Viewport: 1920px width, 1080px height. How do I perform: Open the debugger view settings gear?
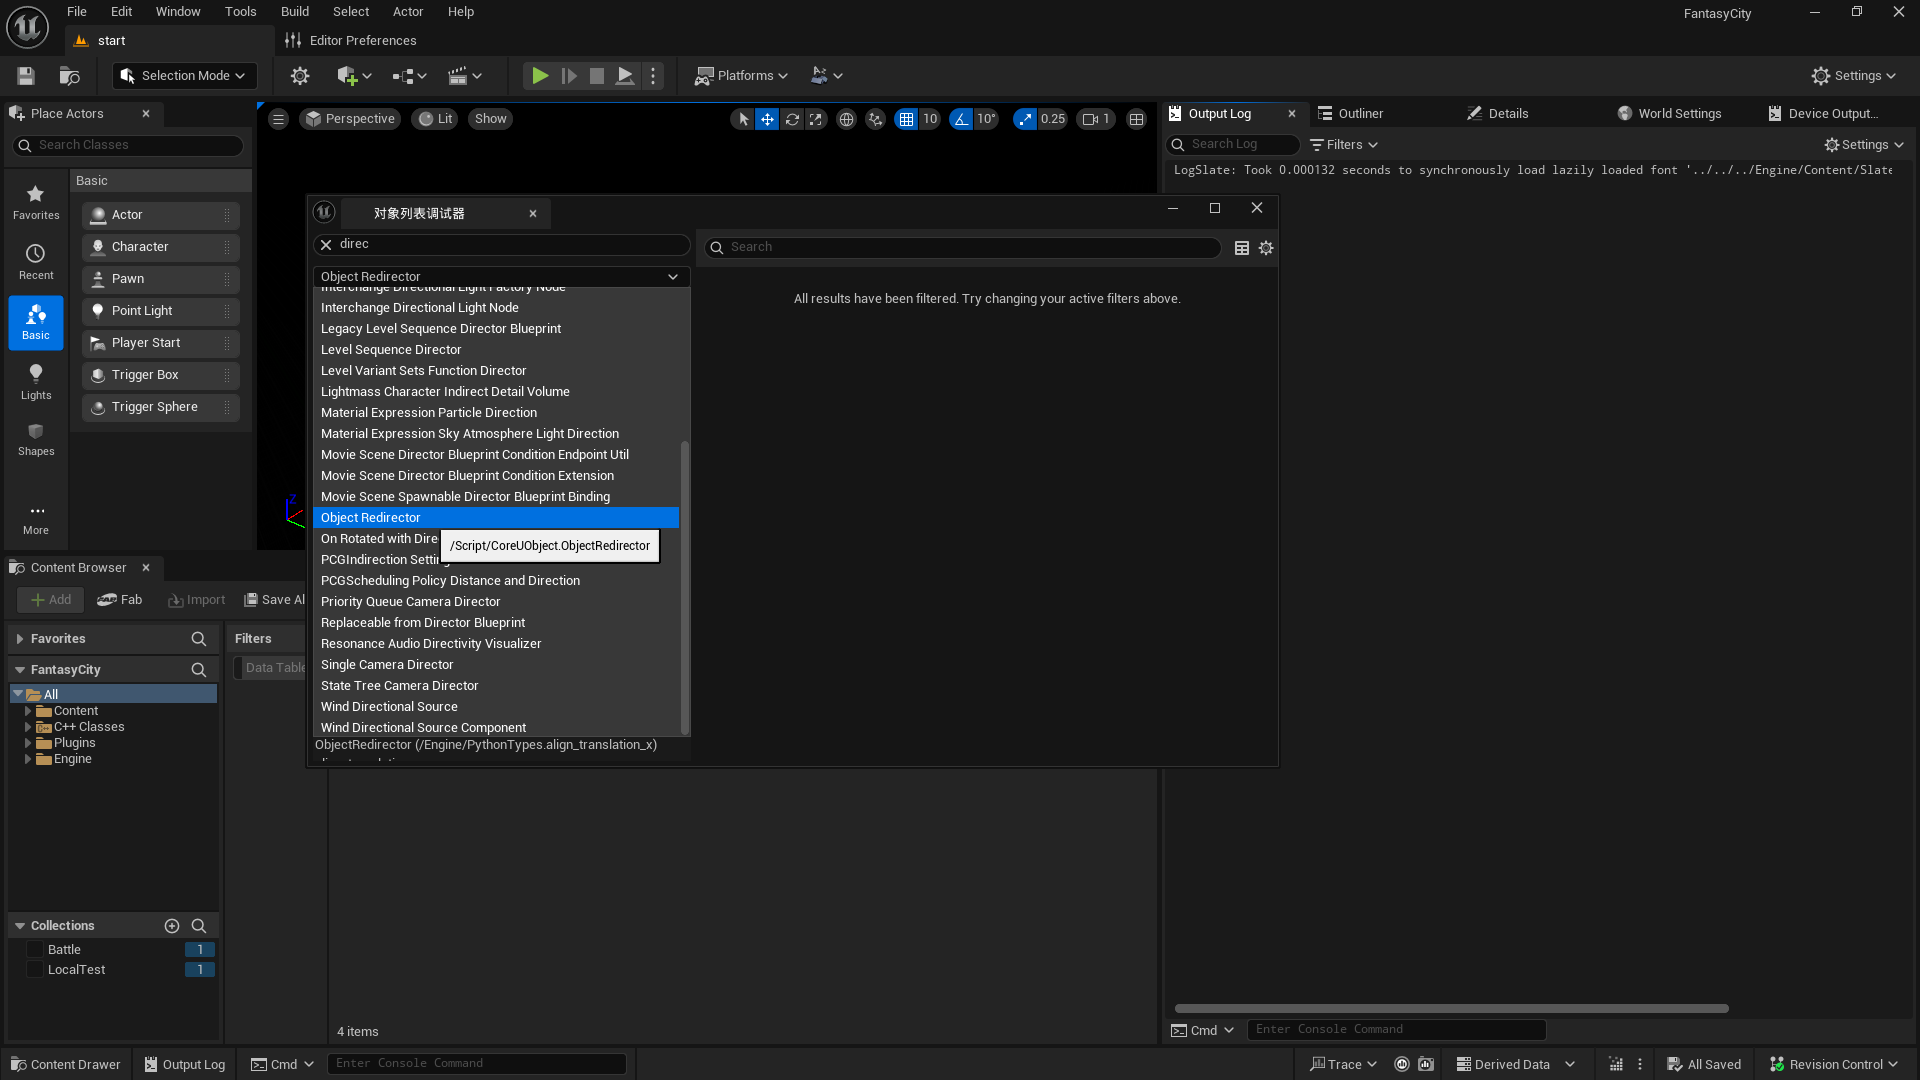pyautogui.click(x=1266, y=248)
